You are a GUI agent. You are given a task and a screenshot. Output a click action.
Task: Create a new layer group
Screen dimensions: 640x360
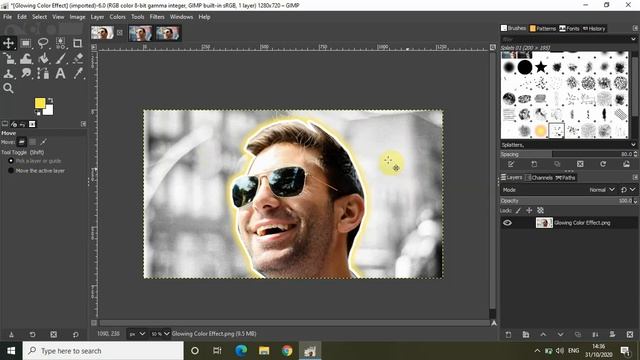point(526,335)
